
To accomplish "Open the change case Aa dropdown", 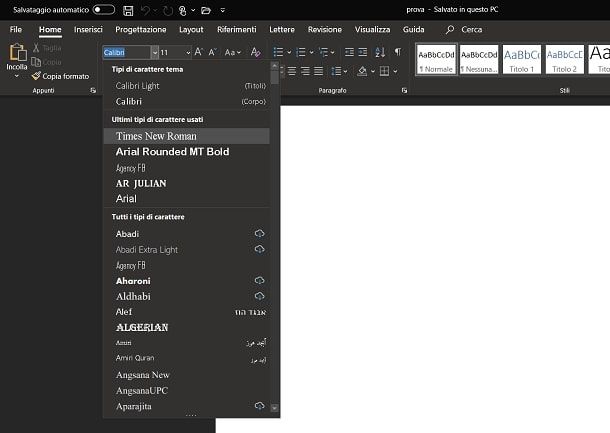I will point(233,52).
